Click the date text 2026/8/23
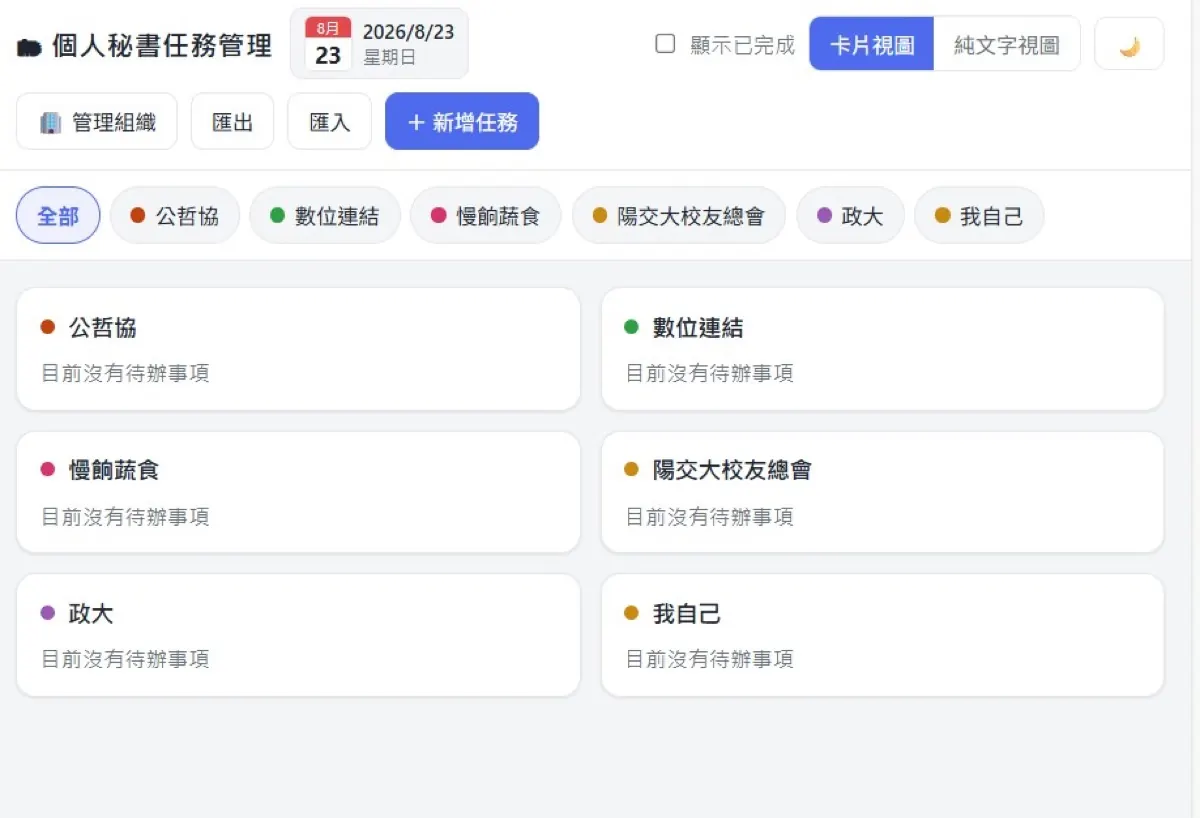Viewport: 1200px width, 818px height. coord(408,32)
